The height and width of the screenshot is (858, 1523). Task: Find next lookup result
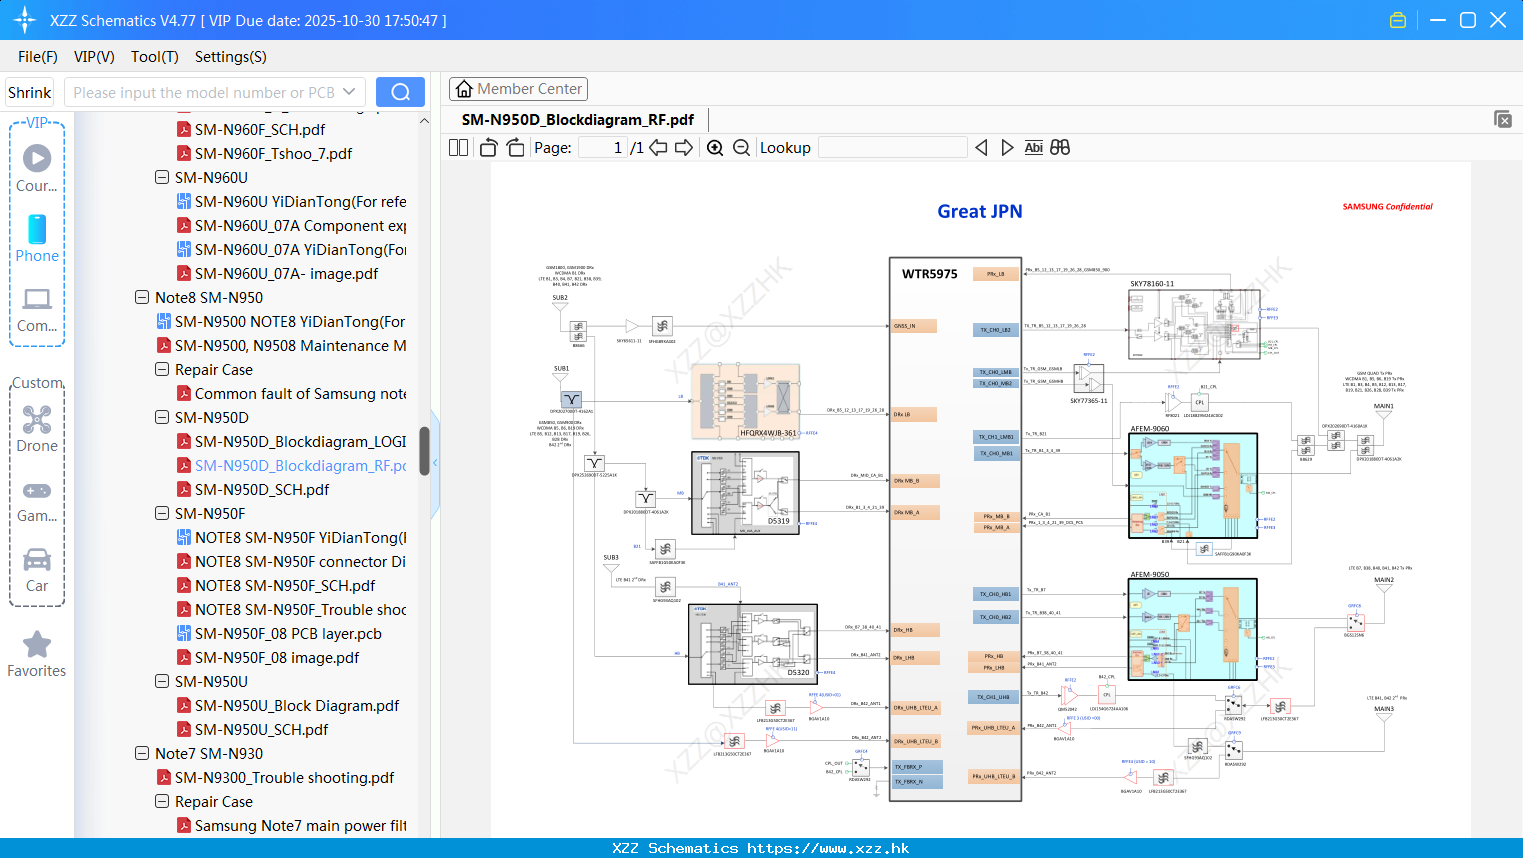1007,147
